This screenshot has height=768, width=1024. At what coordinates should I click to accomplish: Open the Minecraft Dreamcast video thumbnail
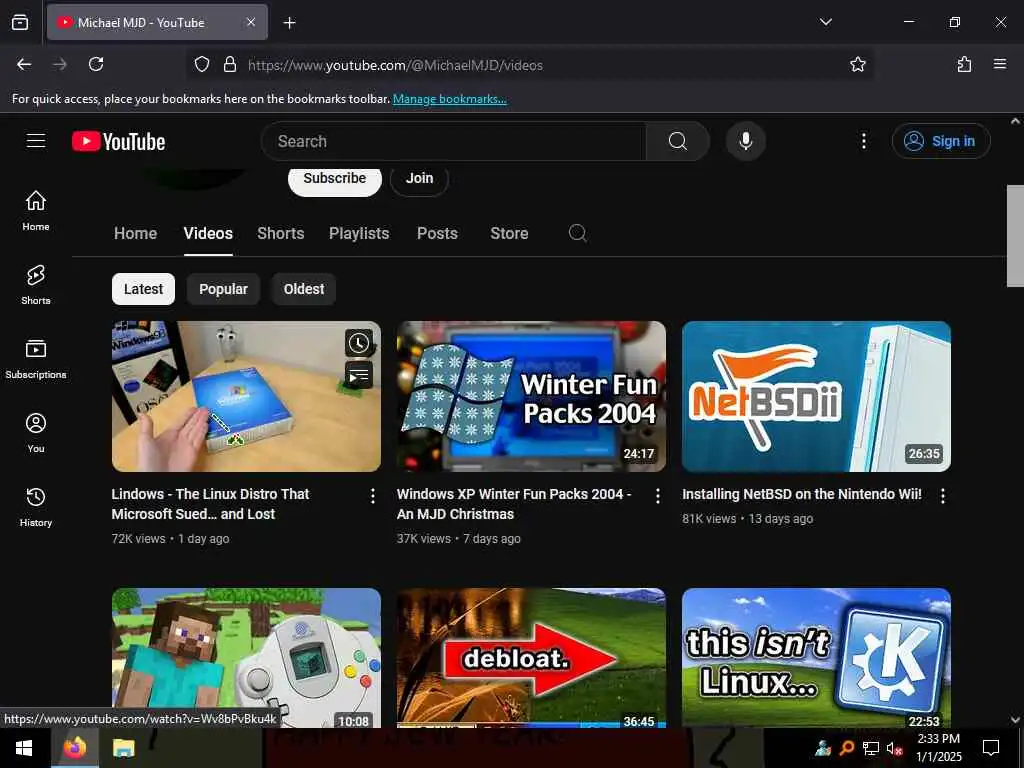[x=246, y=658]
